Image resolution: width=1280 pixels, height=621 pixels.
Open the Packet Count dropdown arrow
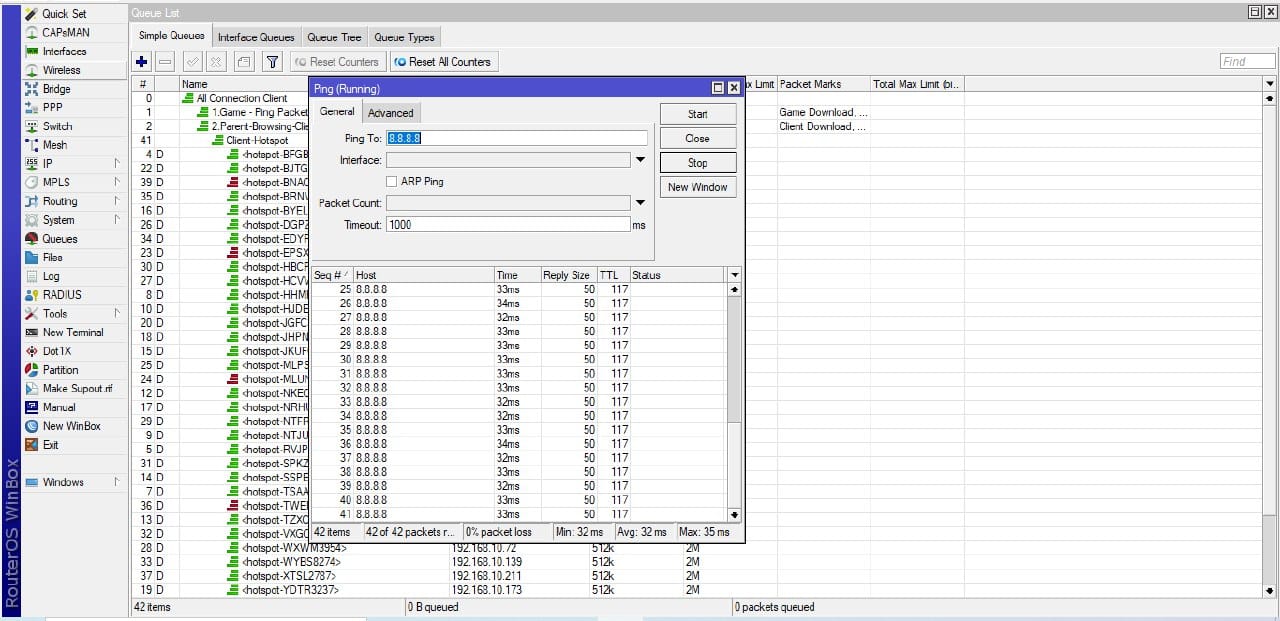click(641, 203)
